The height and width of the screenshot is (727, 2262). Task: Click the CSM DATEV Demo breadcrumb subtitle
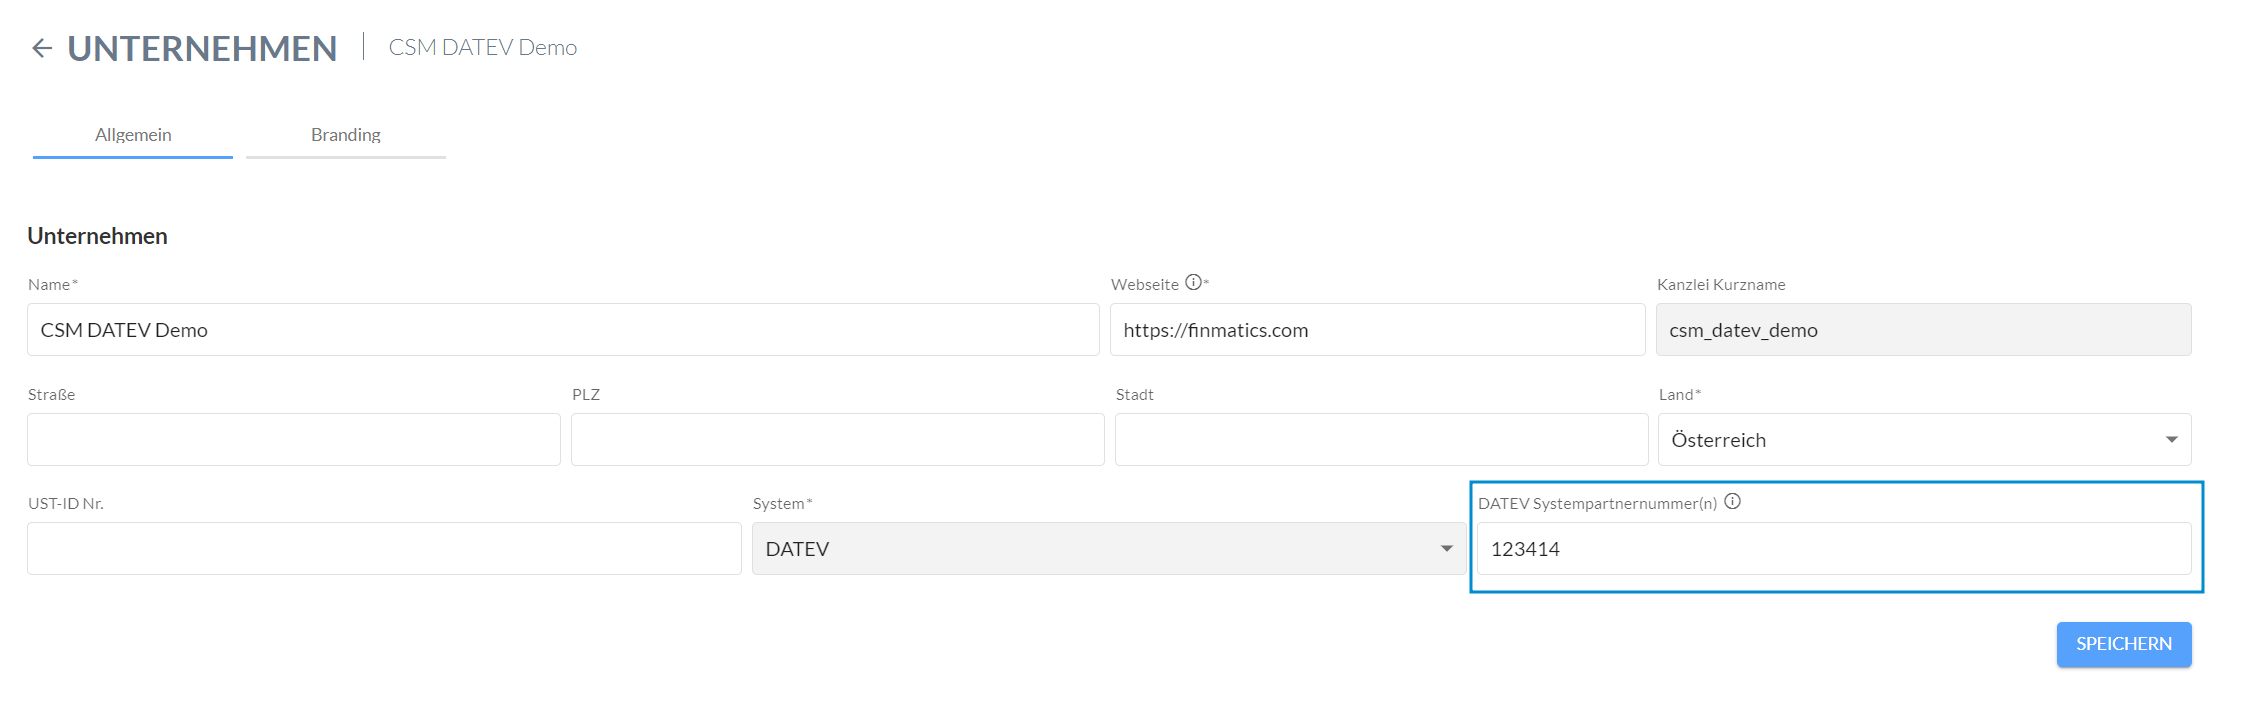(483, 48)
